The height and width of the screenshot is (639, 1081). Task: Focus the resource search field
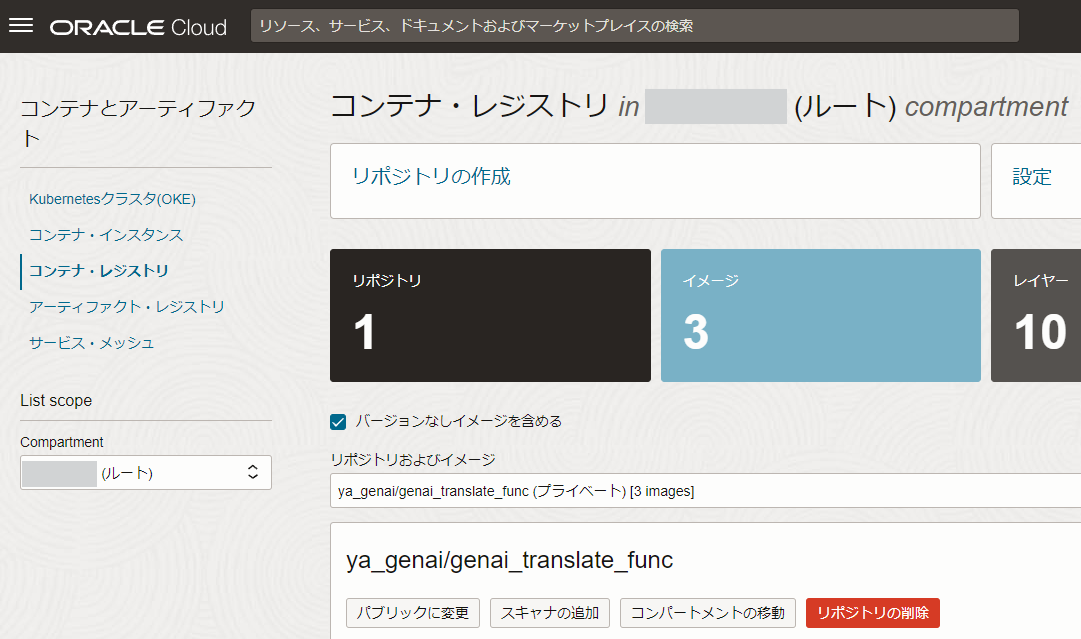coord(634,26)
